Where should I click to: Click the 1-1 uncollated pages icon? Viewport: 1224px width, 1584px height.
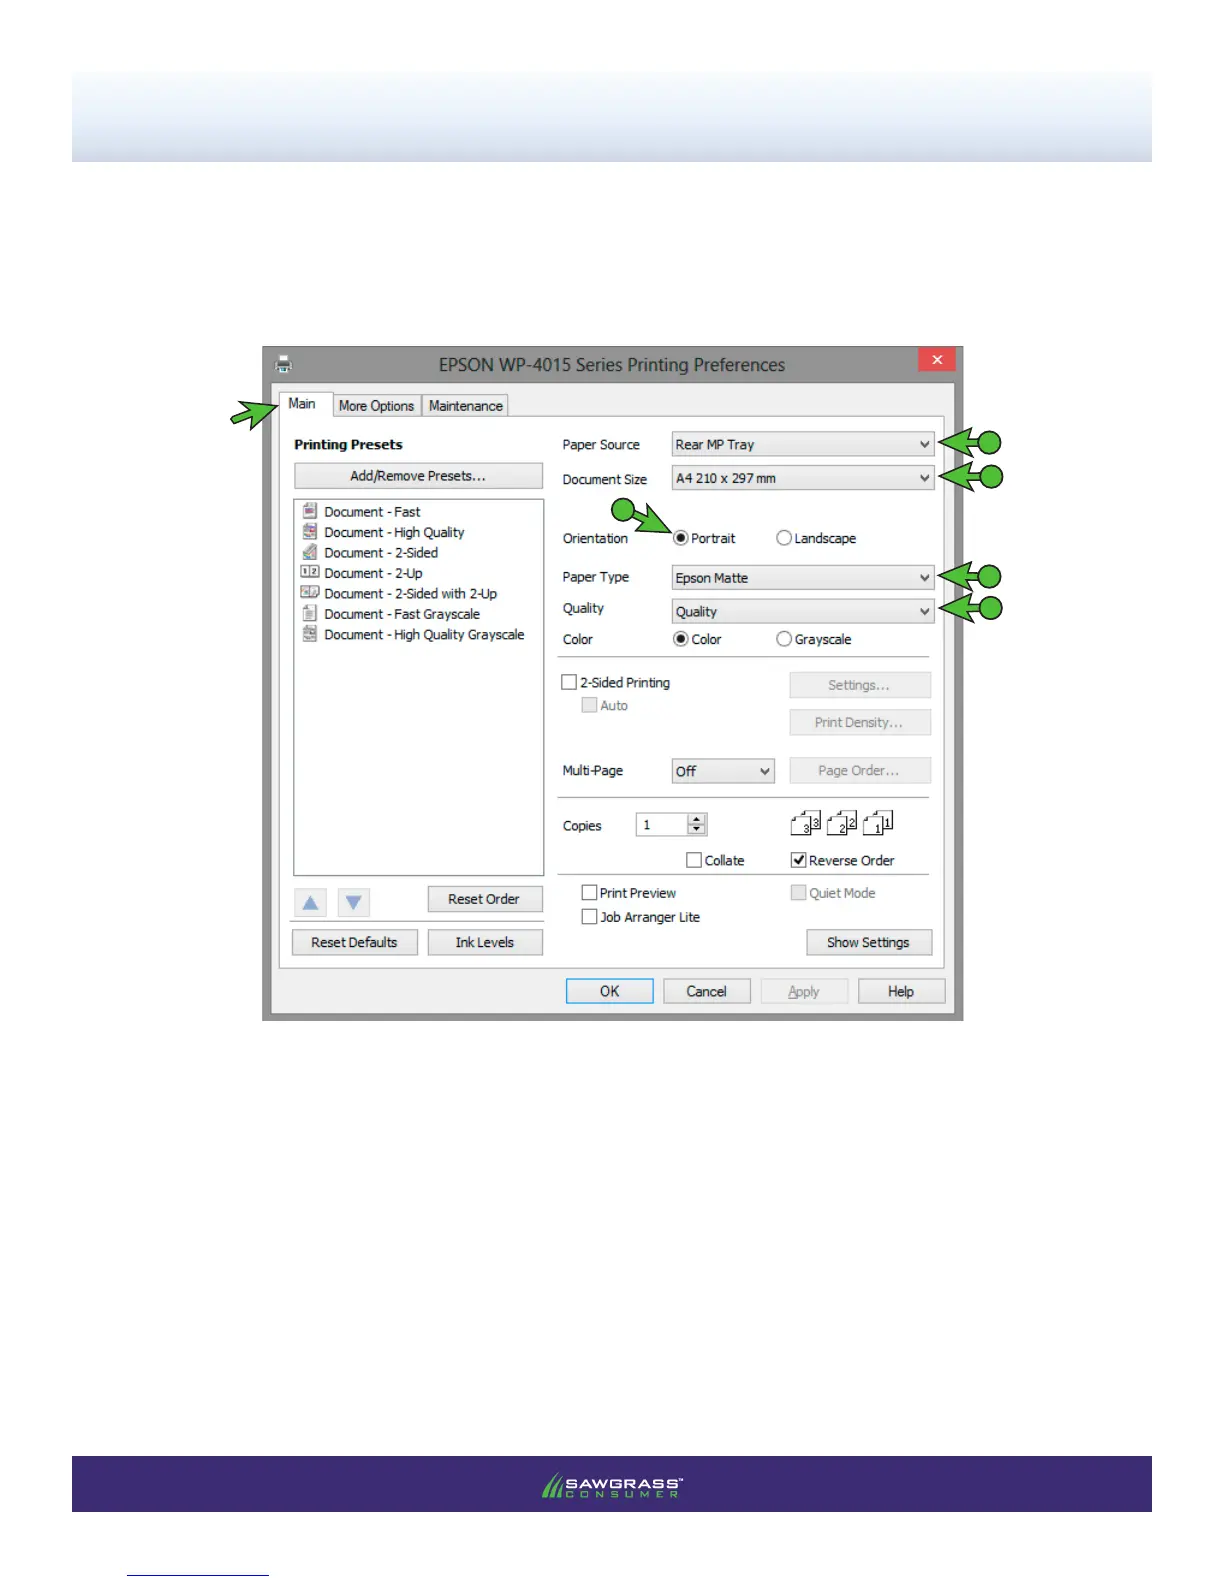pos(878,824)
